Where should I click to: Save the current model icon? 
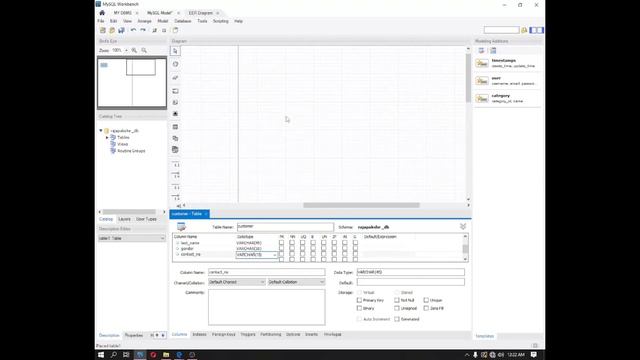[x=121, y=30]
